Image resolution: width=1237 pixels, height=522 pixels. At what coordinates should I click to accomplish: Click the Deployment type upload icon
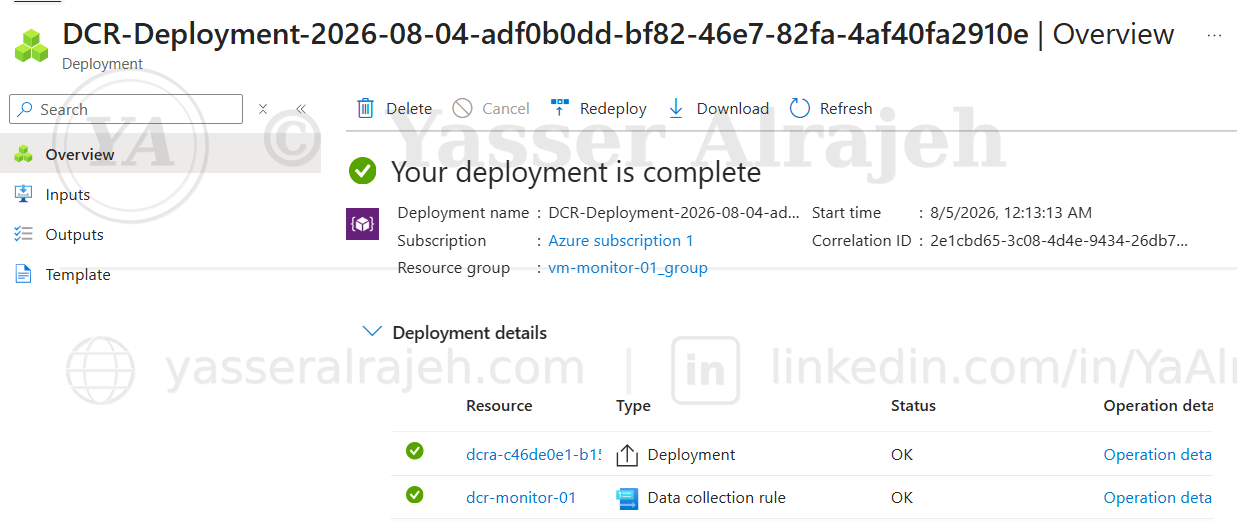pos(627,455)
